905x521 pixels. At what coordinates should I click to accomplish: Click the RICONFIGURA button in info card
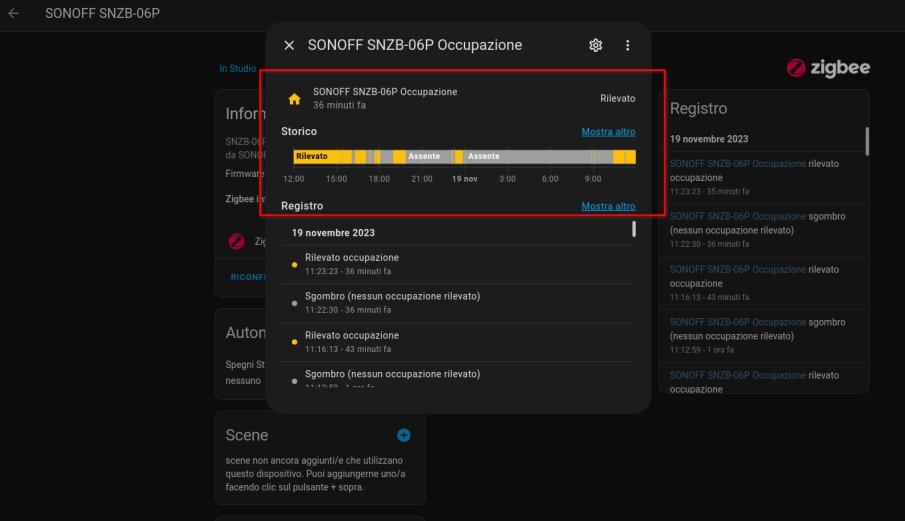[x=248, y=277]
